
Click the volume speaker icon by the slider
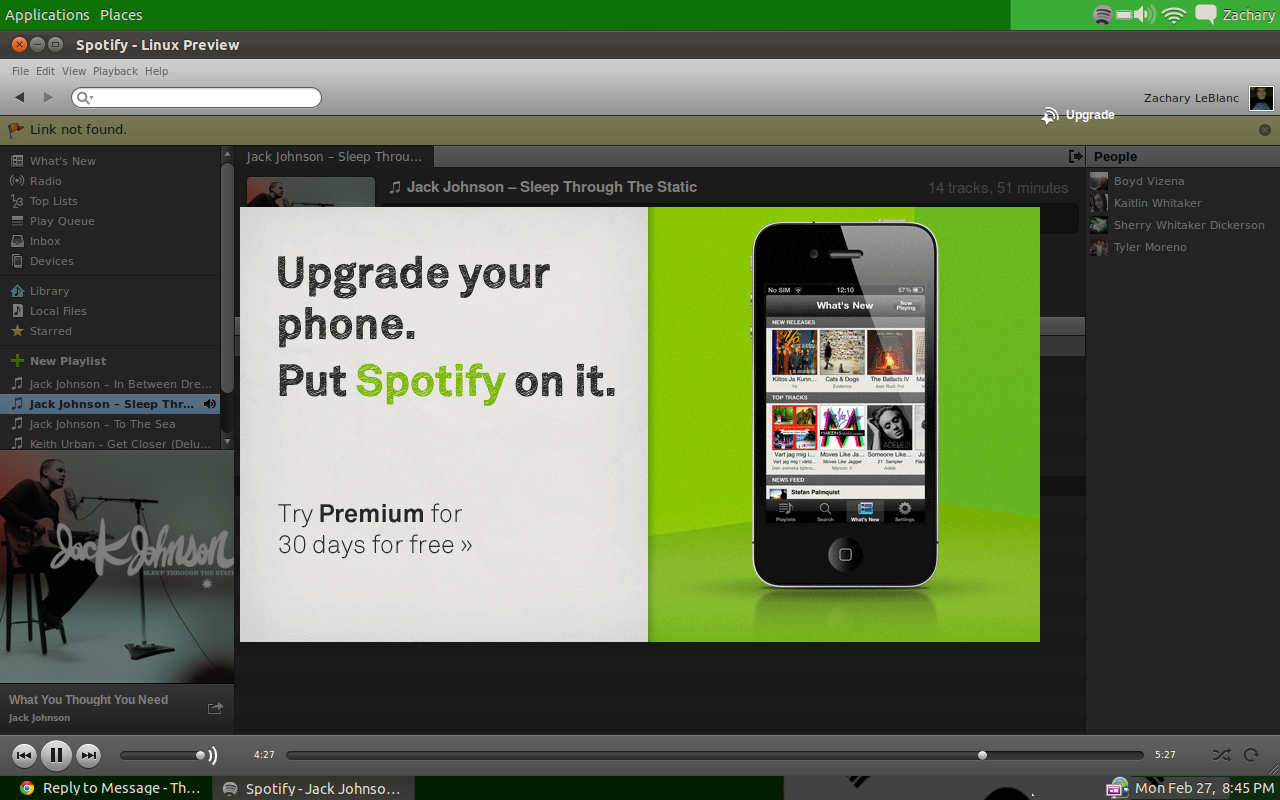213,755
